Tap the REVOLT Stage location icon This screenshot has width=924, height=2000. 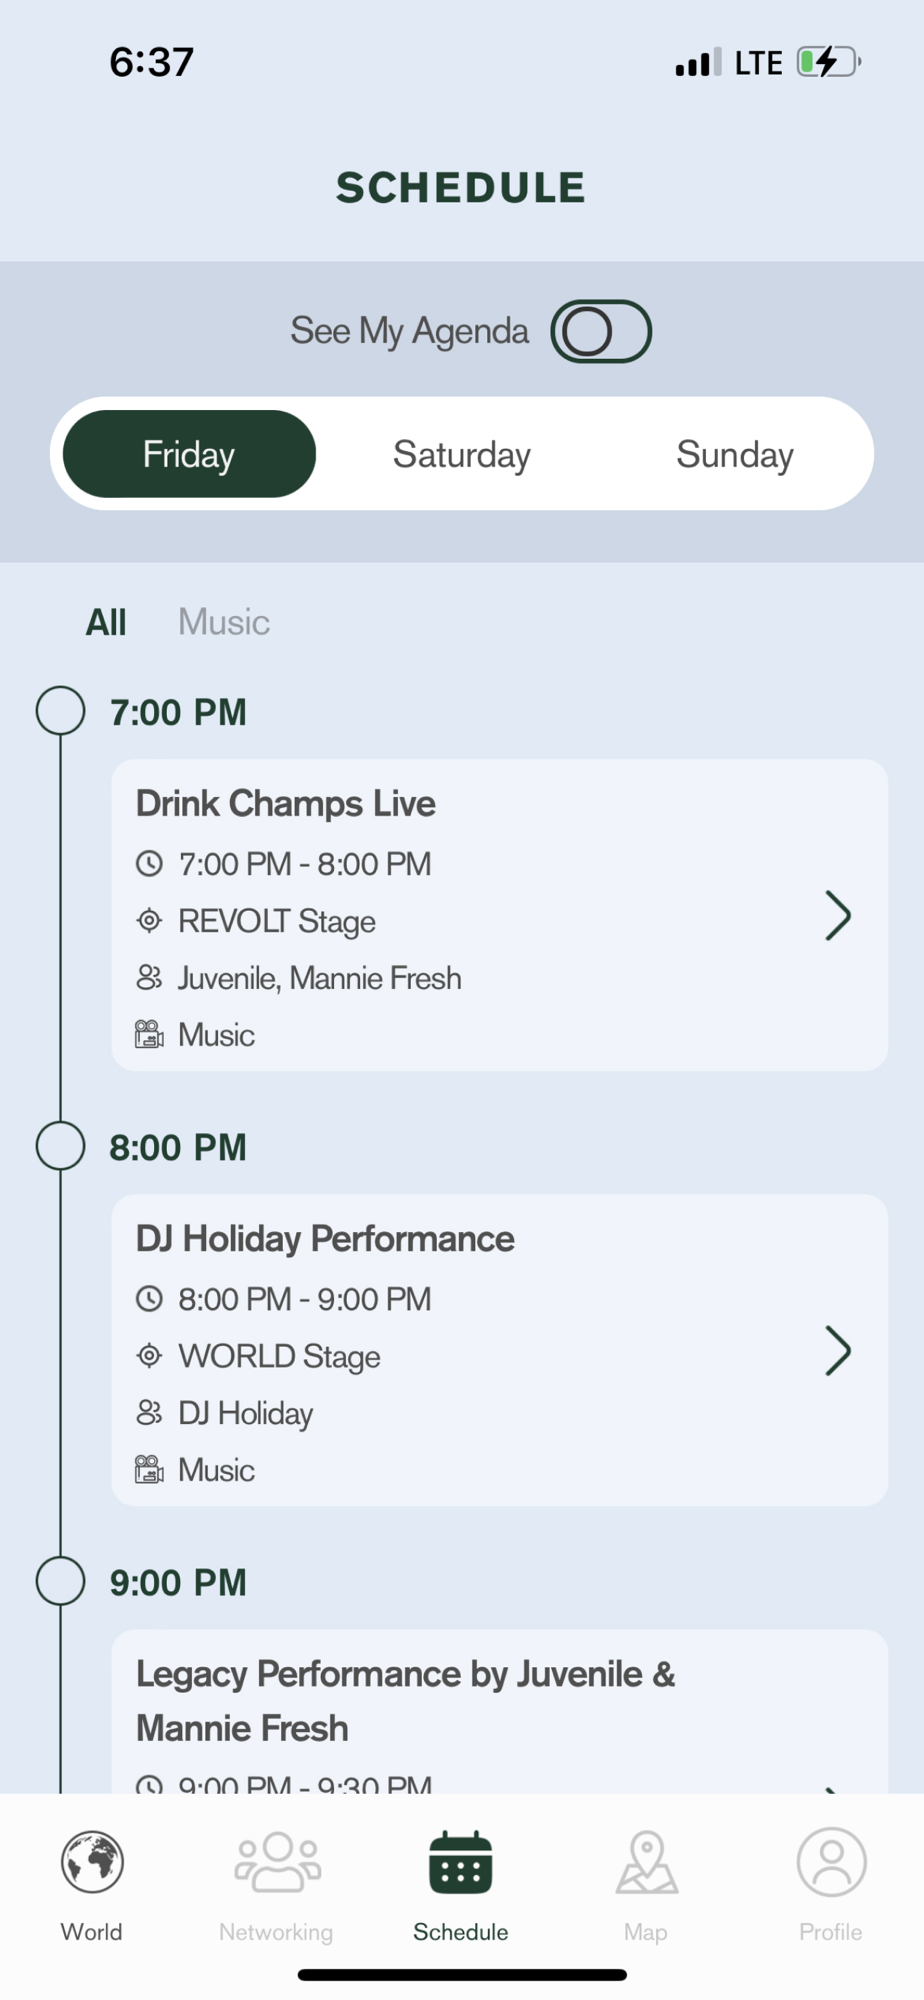[149, 920]
